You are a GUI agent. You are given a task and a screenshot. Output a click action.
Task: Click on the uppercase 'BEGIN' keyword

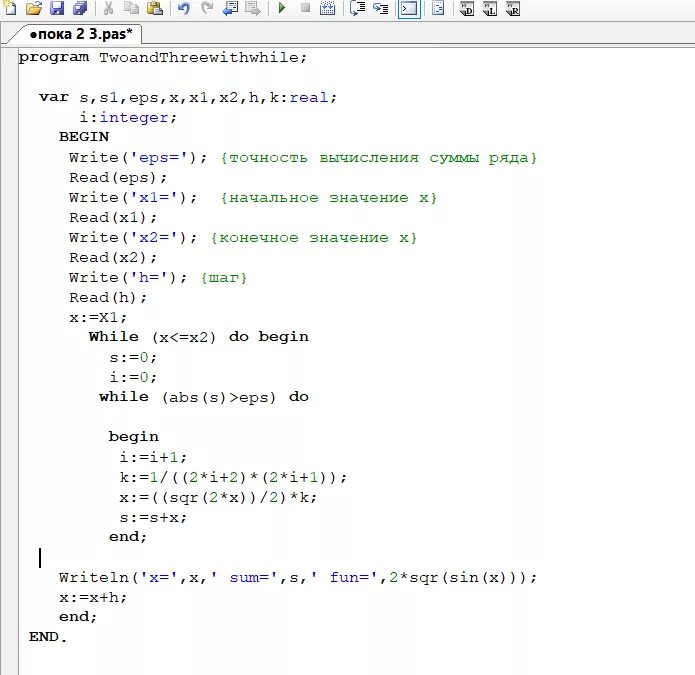(x=84, y=137)
